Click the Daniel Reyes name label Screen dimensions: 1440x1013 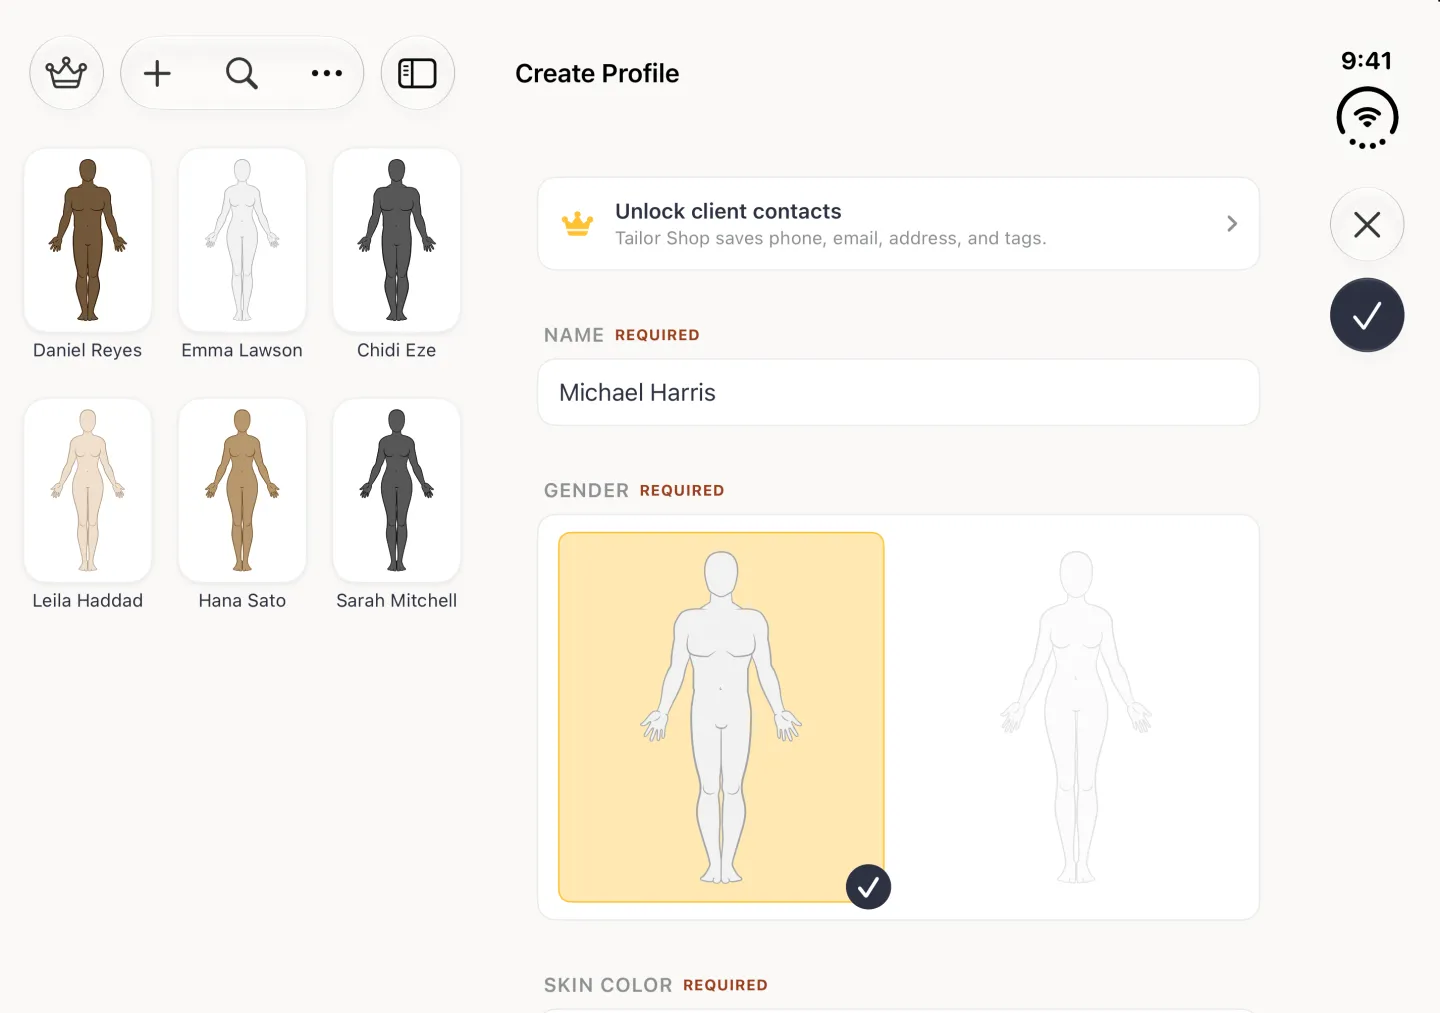88,350
